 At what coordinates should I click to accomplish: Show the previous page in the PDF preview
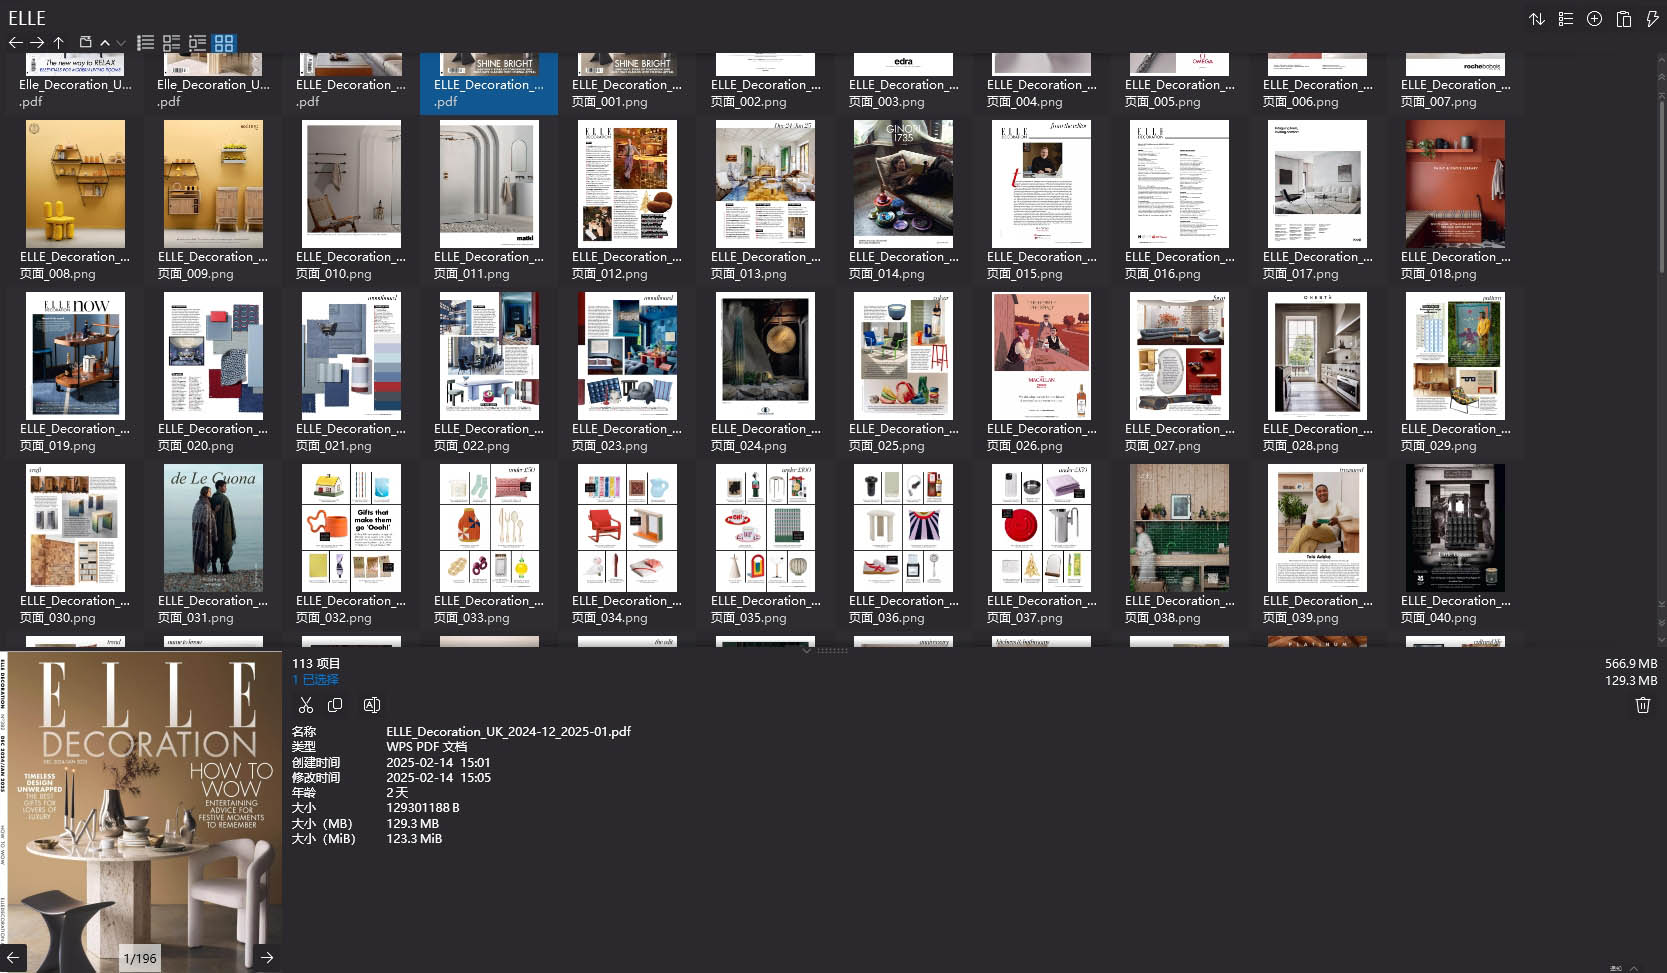pyautogui.click(x=13, y=957)
